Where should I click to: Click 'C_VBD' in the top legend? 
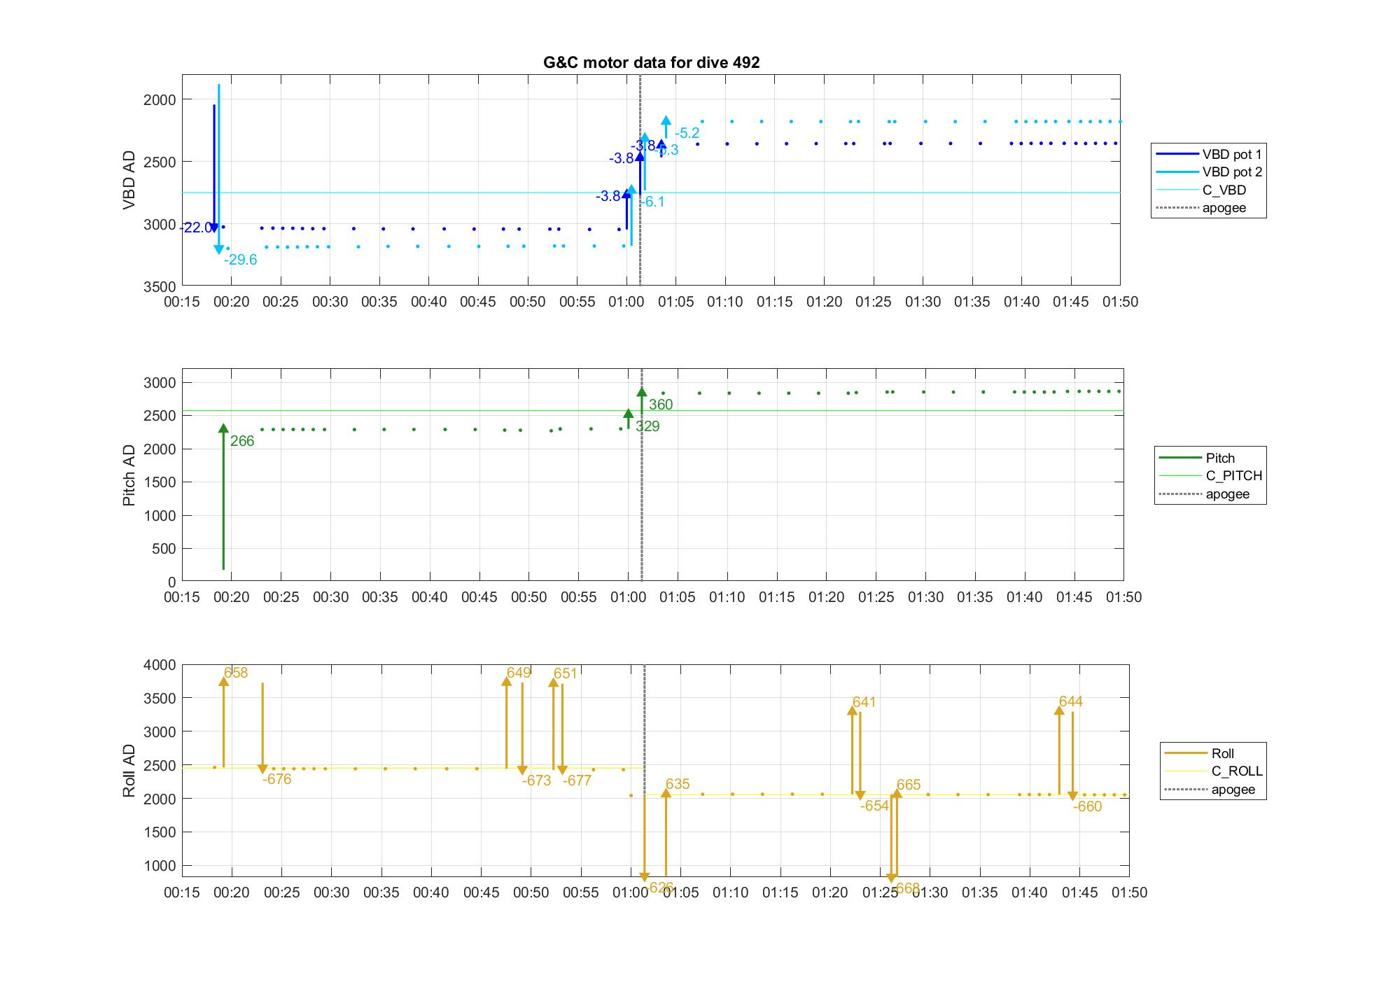click(x=1201, y=190)
